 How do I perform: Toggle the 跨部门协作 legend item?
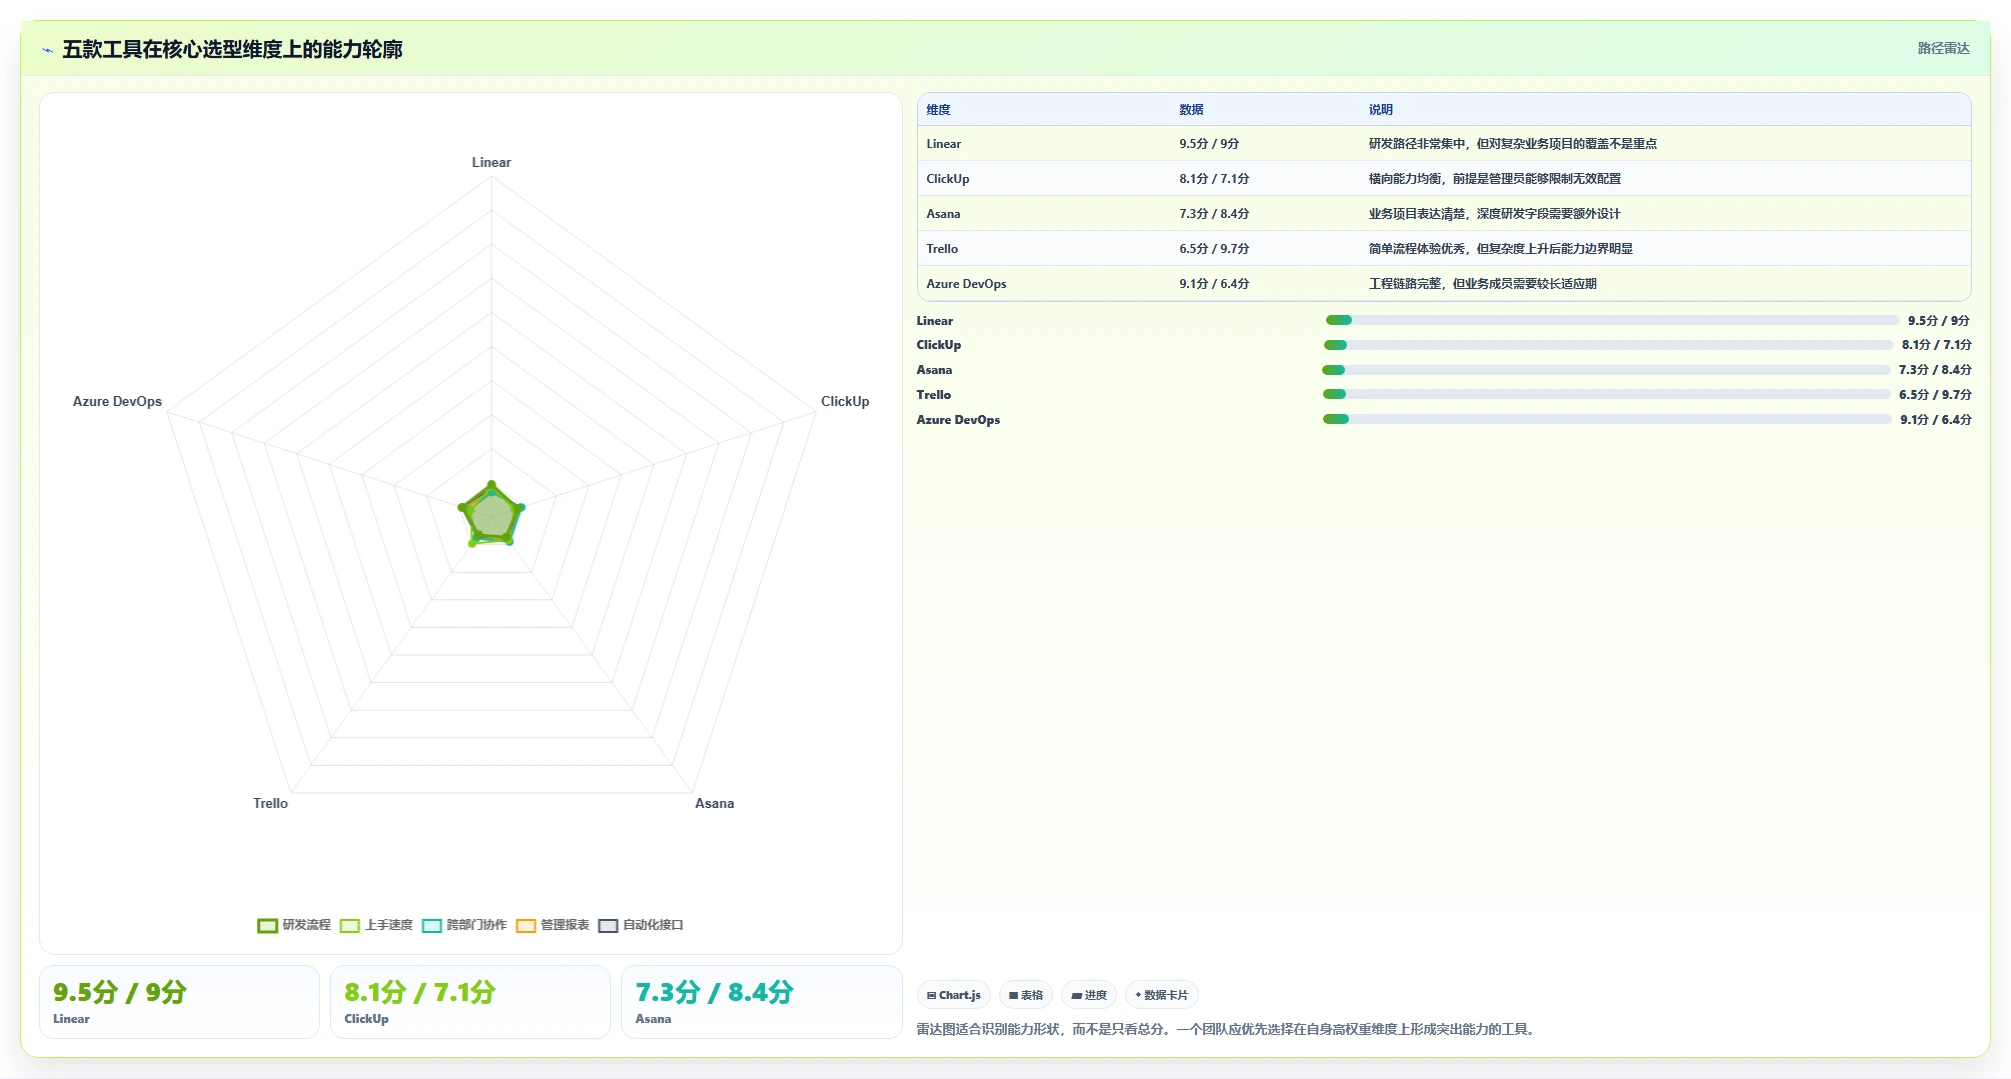pyautogui.click(x=464, y=925)
